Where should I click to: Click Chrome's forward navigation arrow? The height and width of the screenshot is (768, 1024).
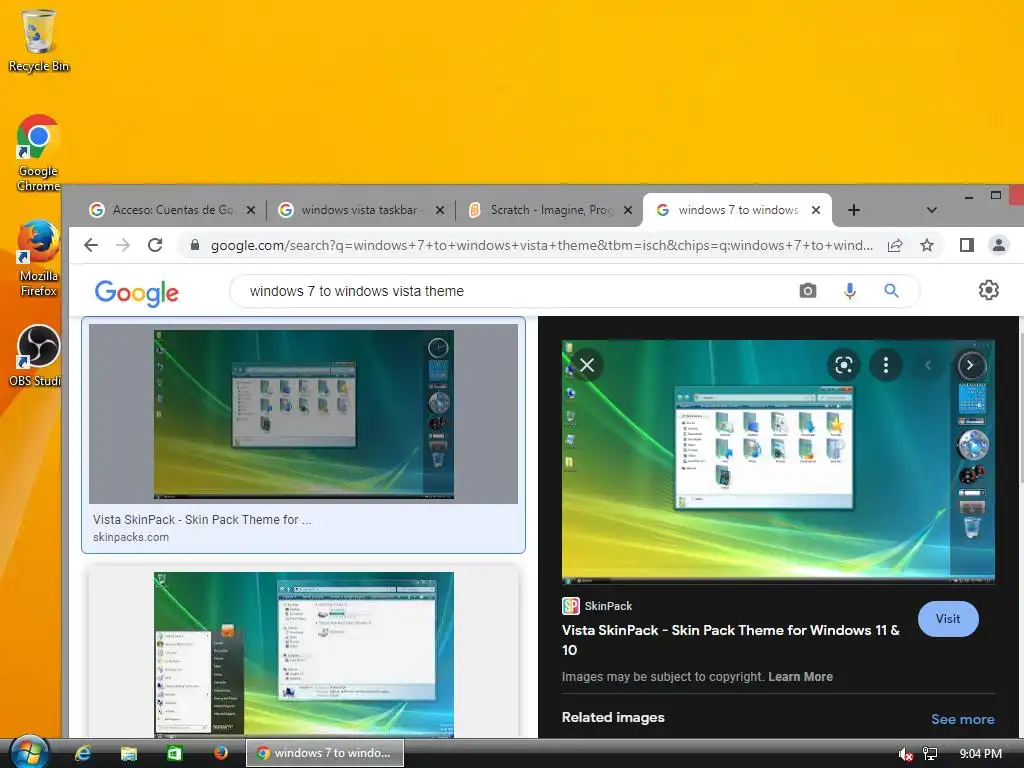122,245
